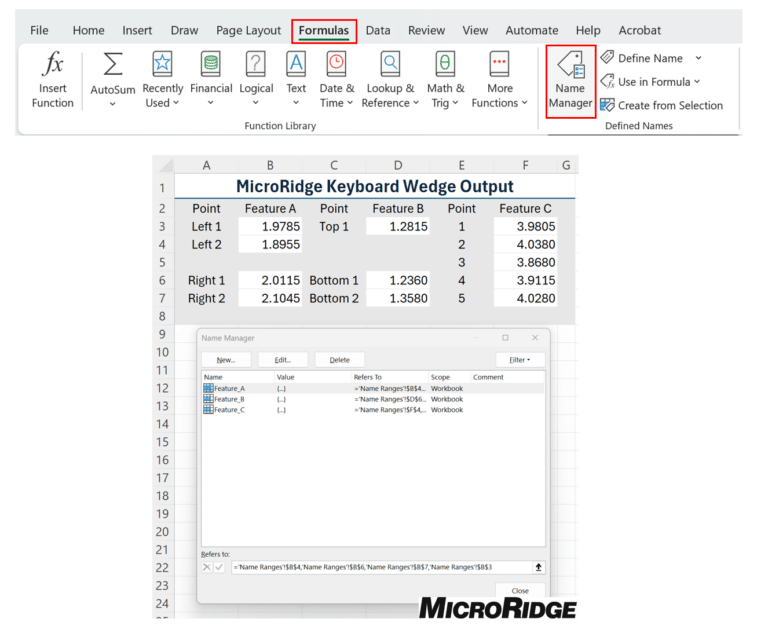Click cell with value 1.2815
The width and height of the screenshot is (768, 633).
coord(398,226)
